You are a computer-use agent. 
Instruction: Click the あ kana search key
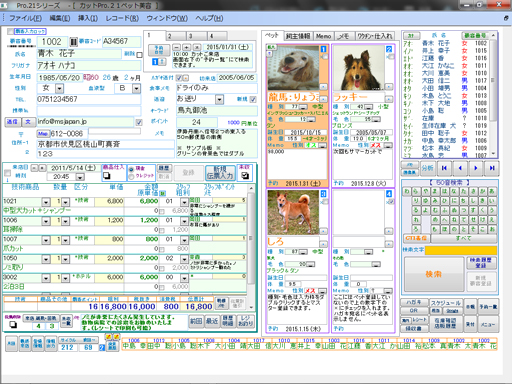tap(492, 191)
